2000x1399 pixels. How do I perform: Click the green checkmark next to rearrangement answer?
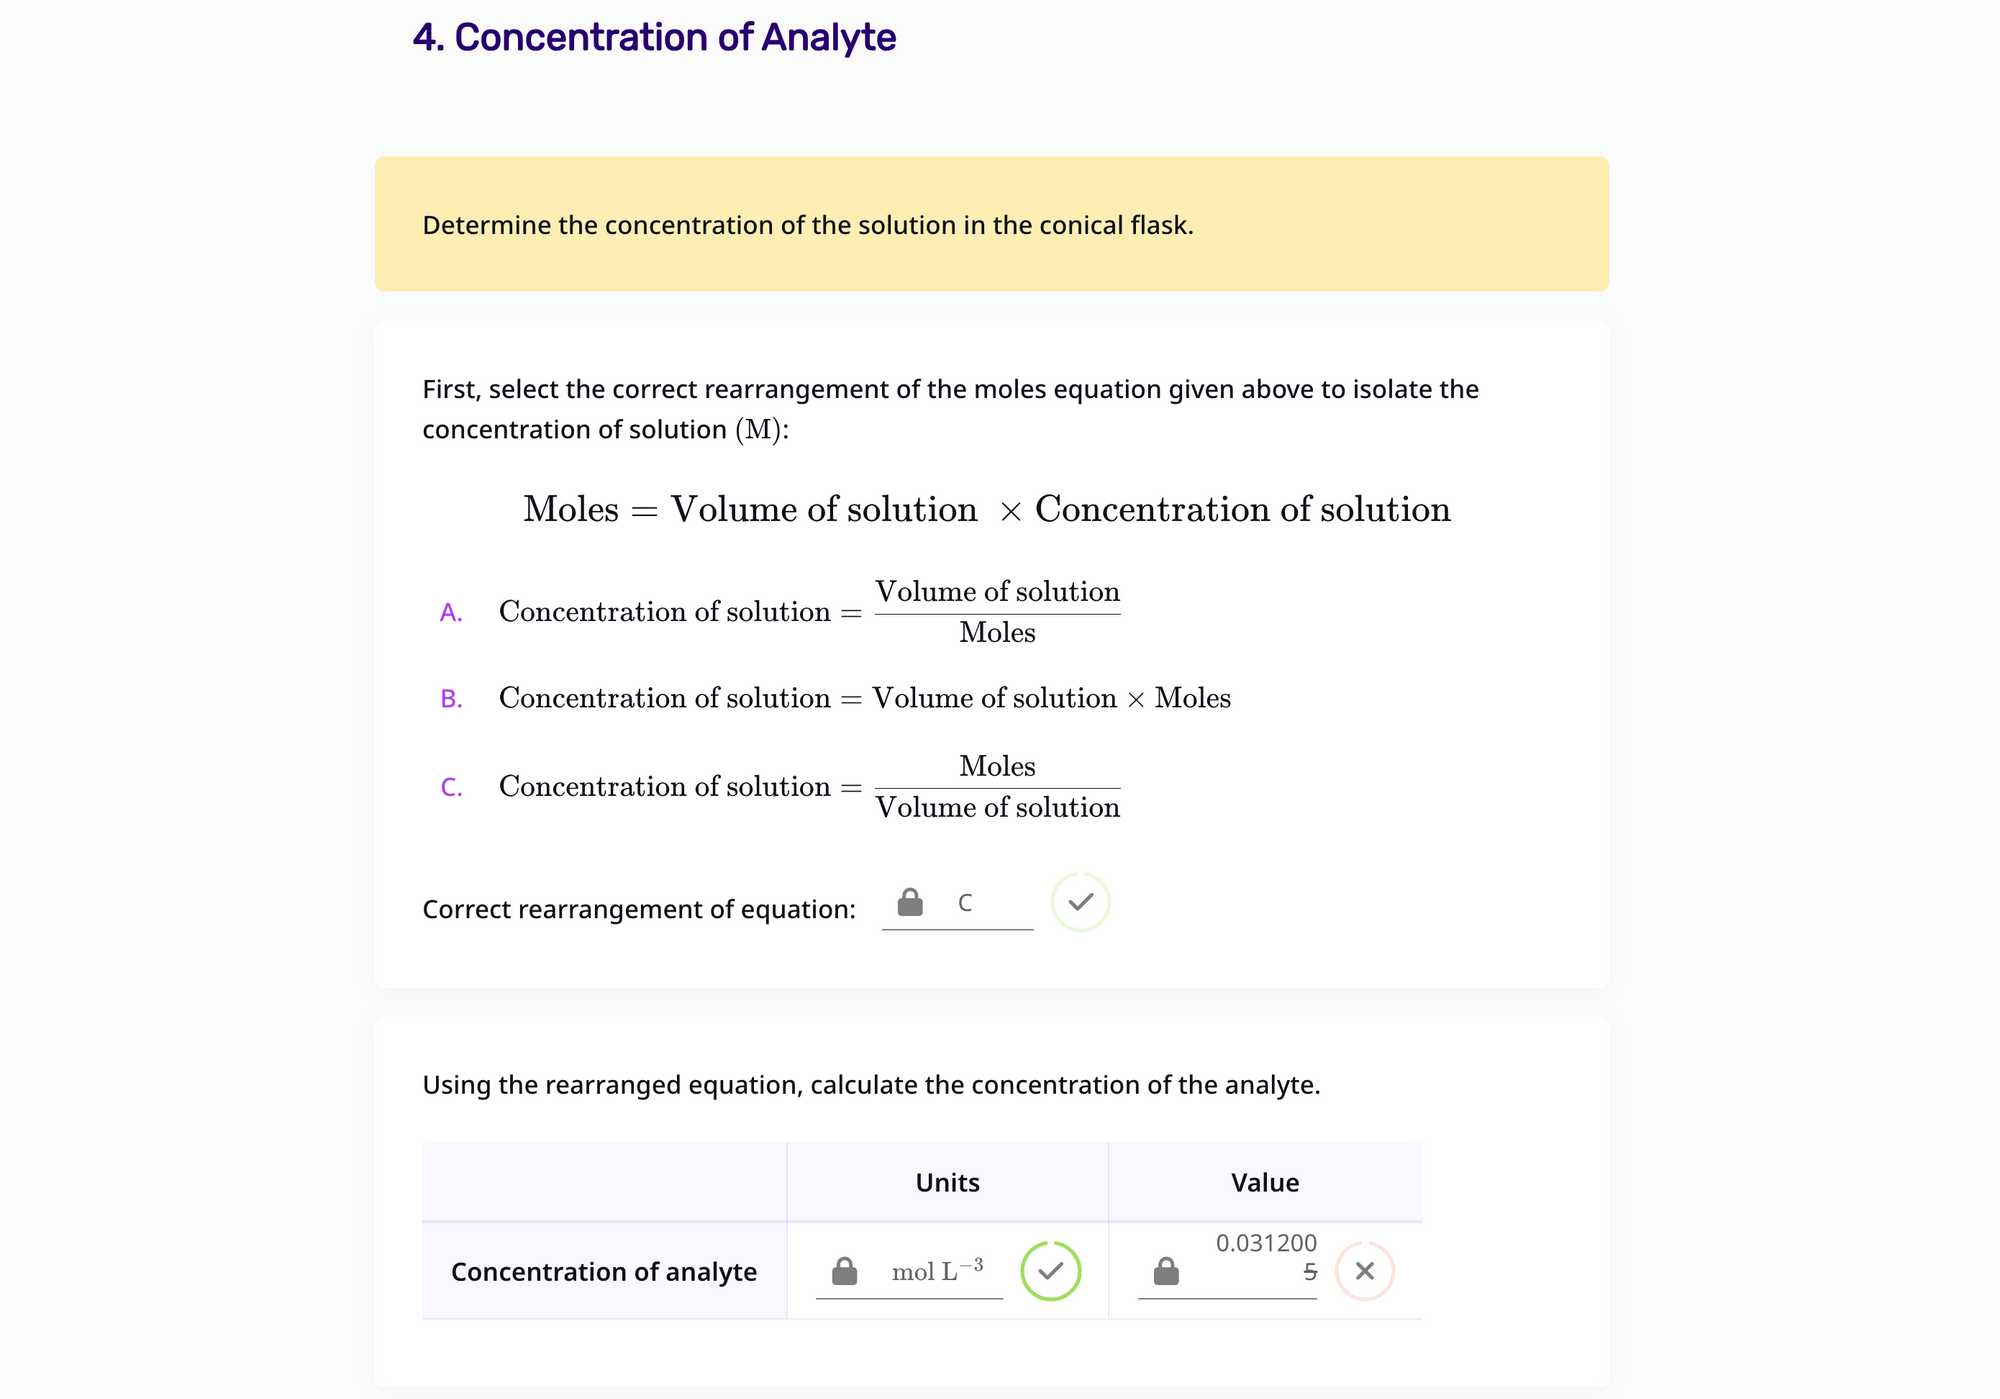[x=1080, y=902]
